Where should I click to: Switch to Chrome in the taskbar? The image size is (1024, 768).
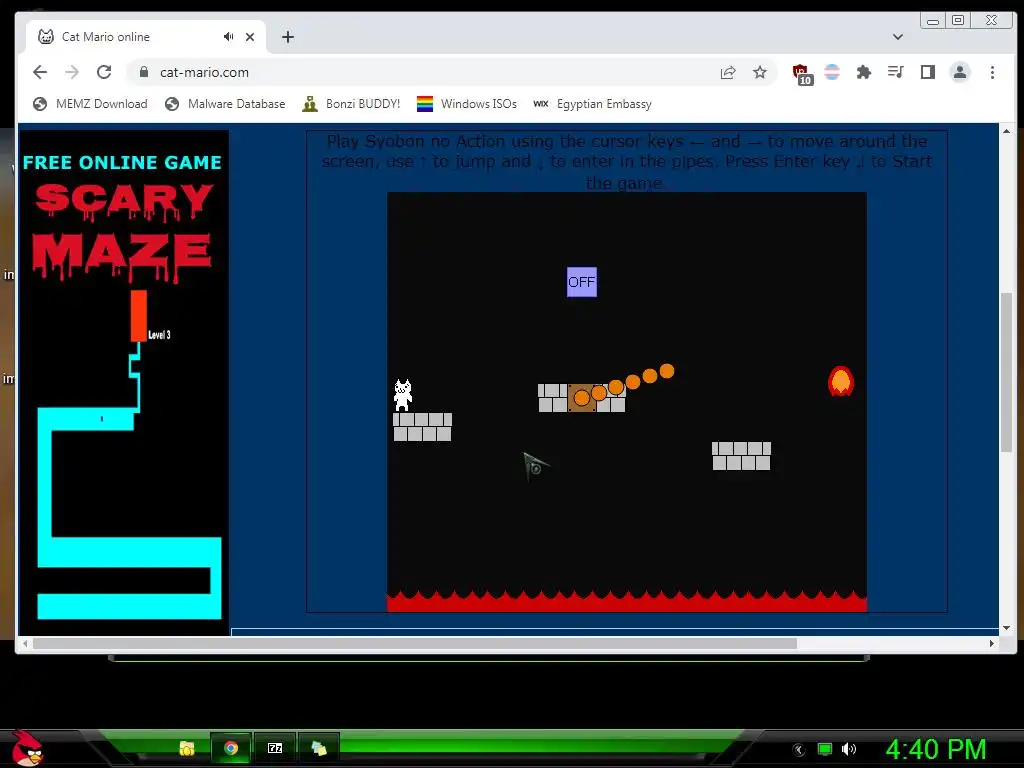pos(231,748)
